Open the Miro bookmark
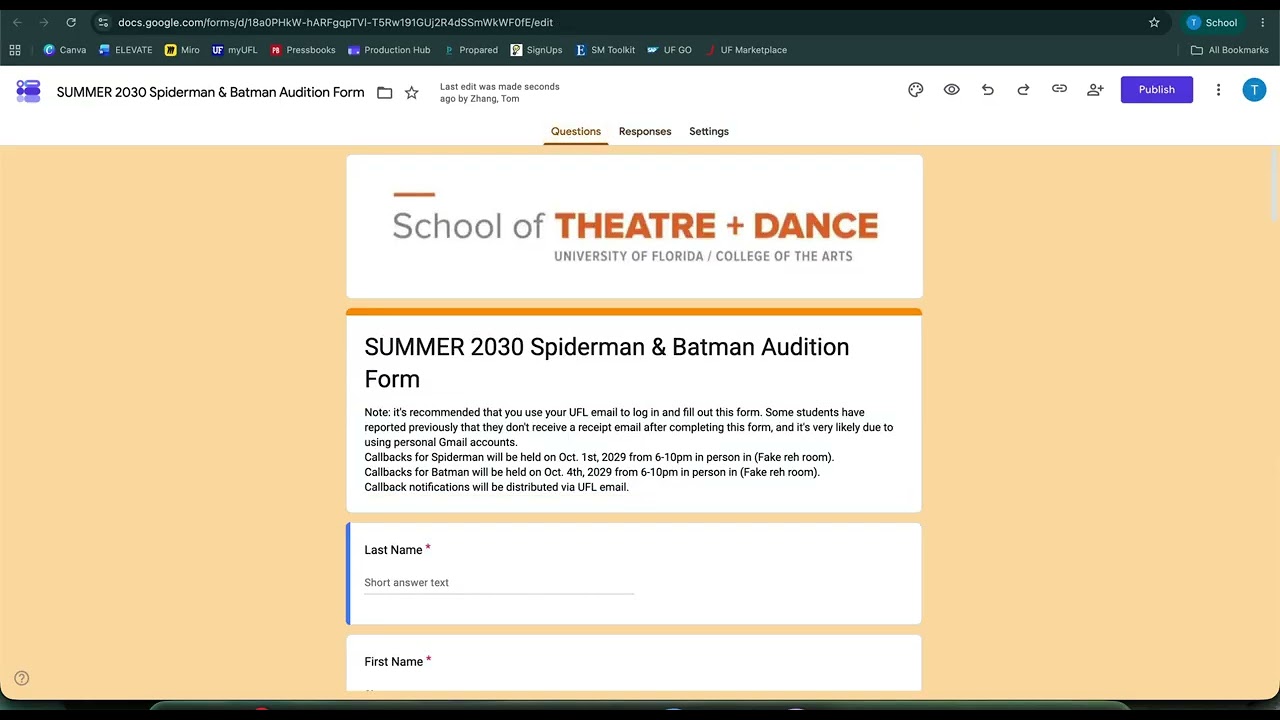Image resolution: width=1280 pixels, height=720 pixels. point(182,50)
